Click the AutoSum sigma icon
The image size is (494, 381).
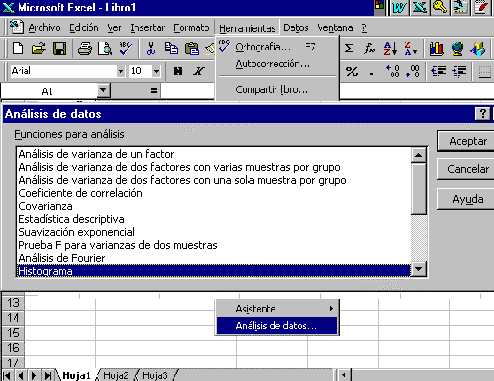click(x=349, y=49)
